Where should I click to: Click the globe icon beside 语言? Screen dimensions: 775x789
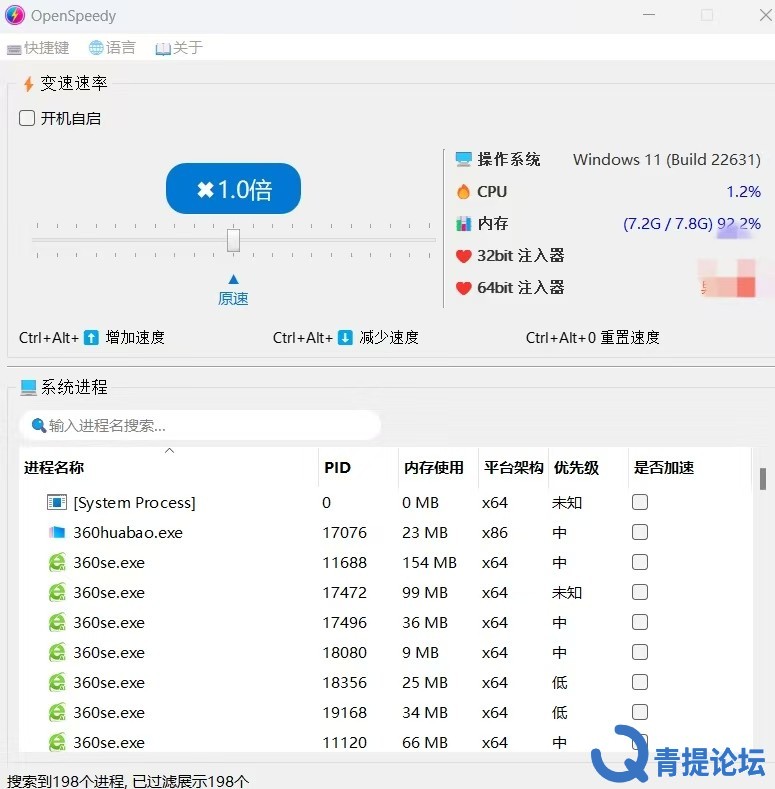(x=96, y=48)
